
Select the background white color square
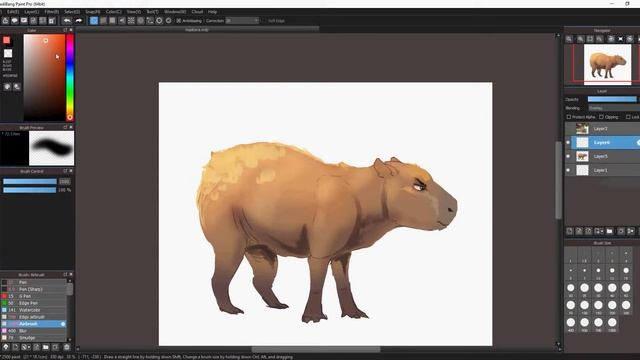8,53
